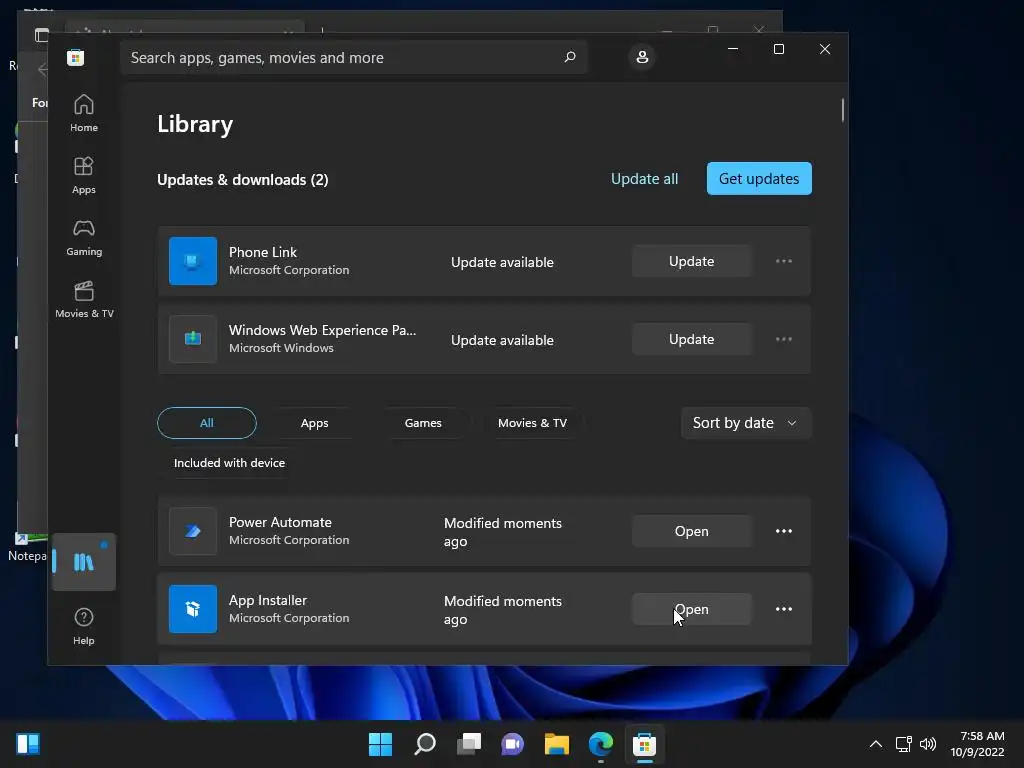Click the Power Automate app icon
Viewport: 1024px width, 768px height.
pyautogui.click(x=193, y=531)
